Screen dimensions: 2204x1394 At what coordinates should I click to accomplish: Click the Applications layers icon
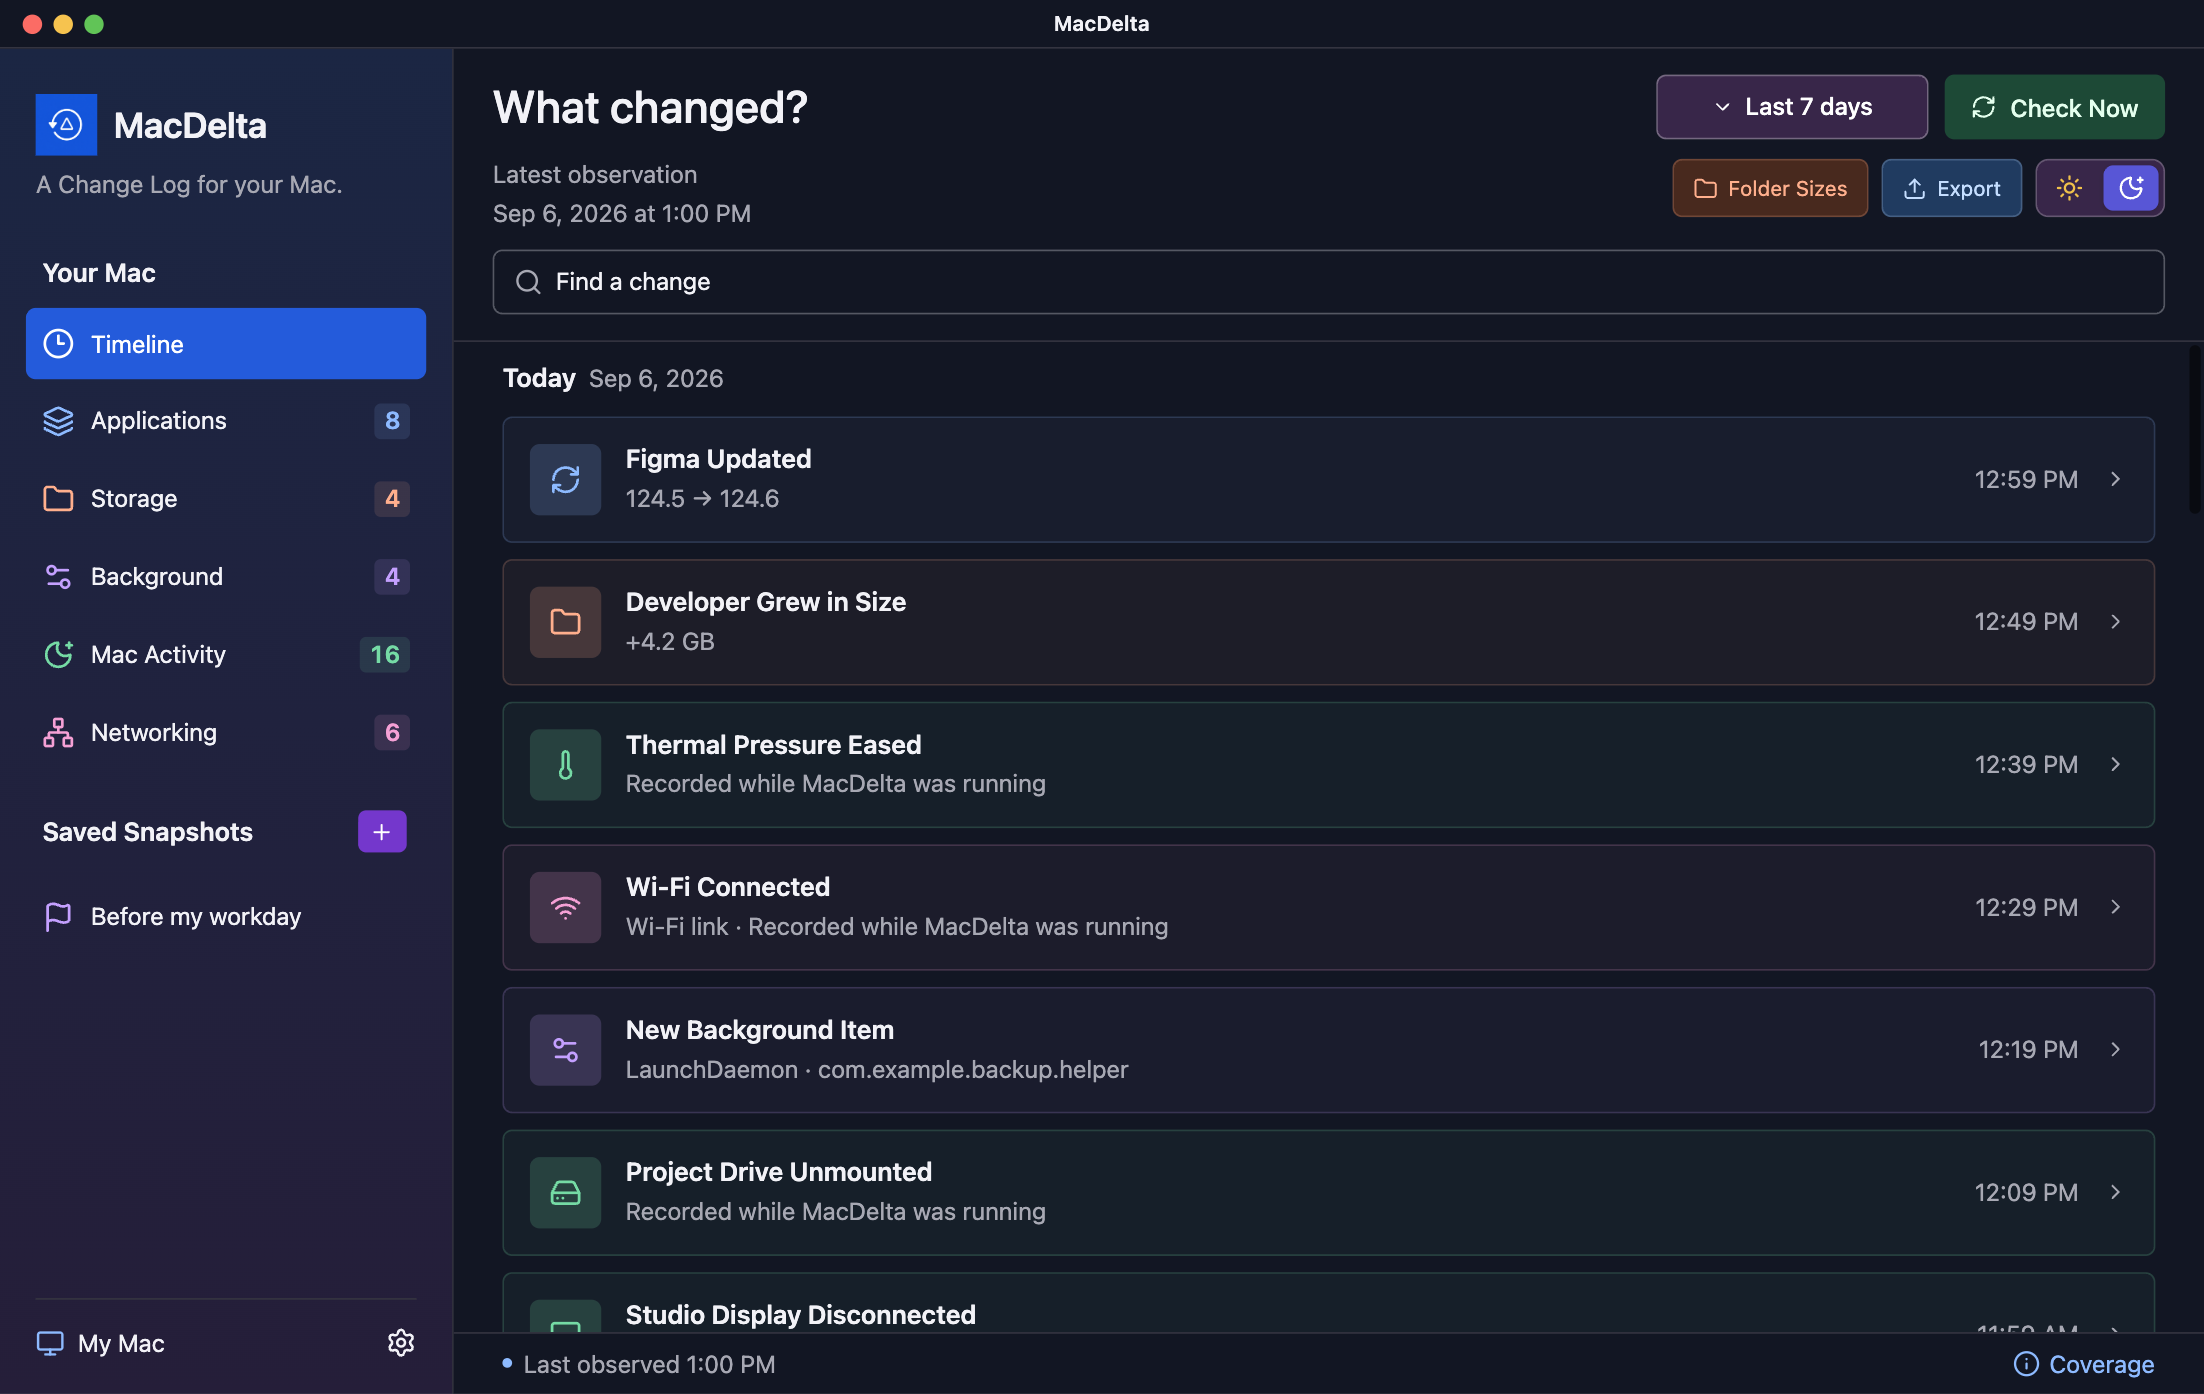coord(58,421)
